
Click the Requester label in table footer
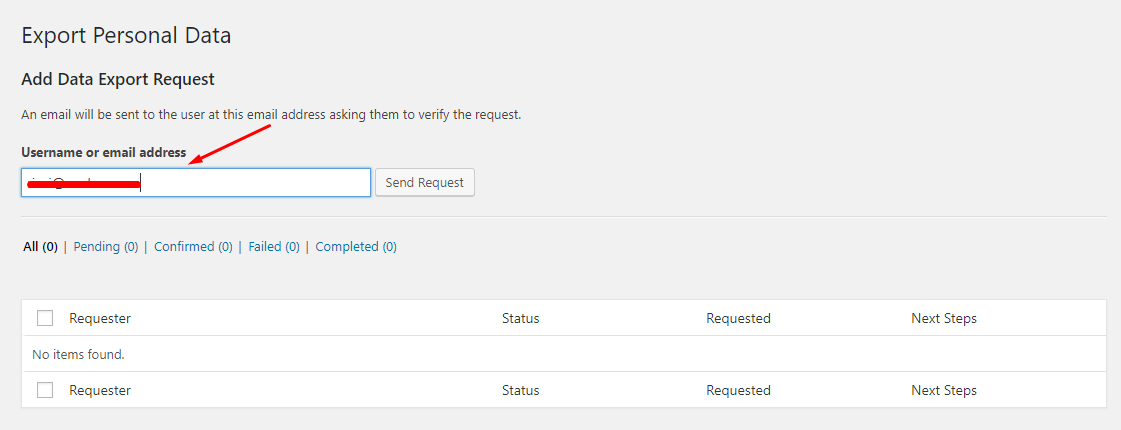[x=100, y=391]
